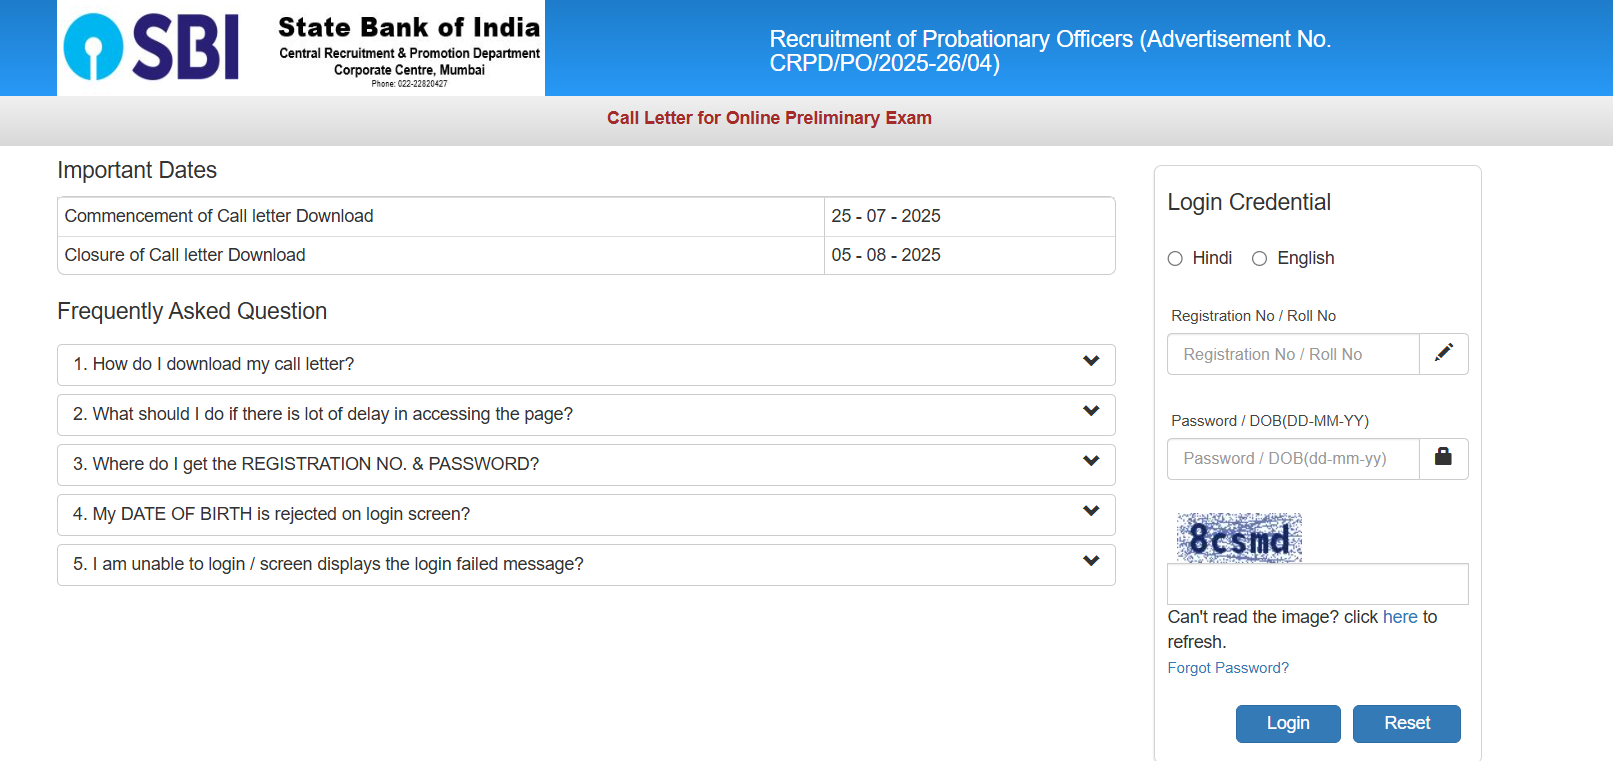Screen dimensions: 1613x761
Task: Click the captcha text entry box
Action: (1317, 584)
